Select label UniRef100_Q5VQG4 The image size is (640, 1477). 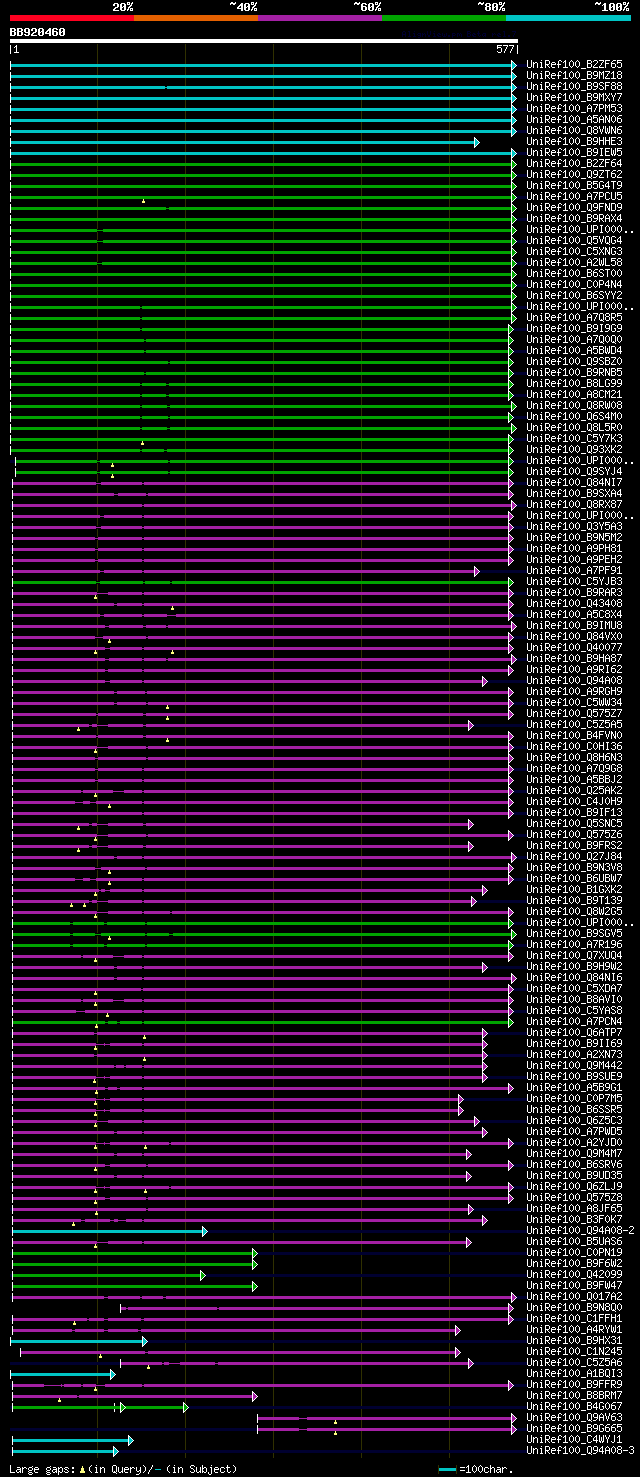tap(574, 241)
